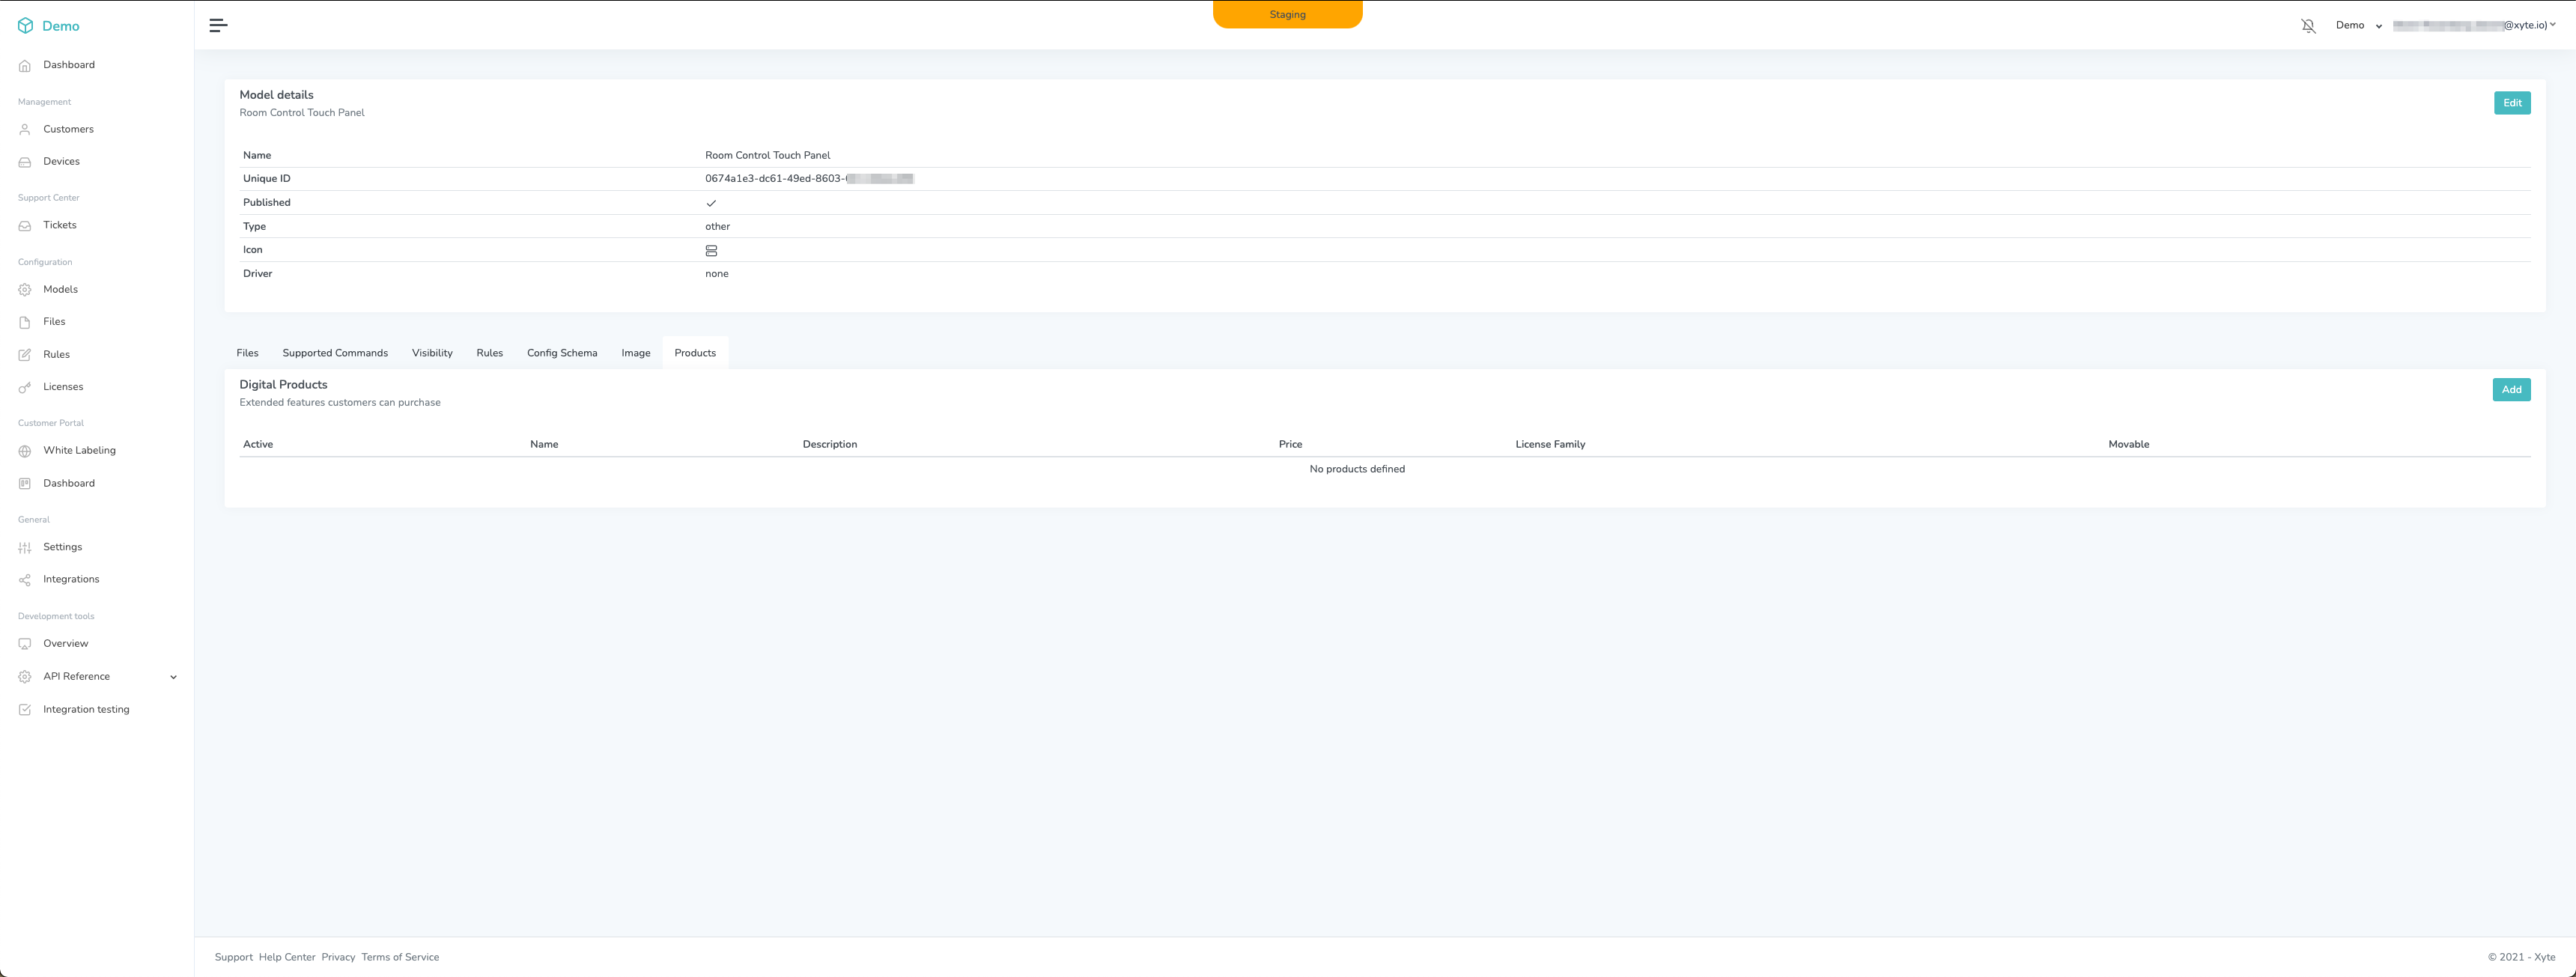Click the hamburger menu collapse icon
The image size is (2576, 977).
(218, 25)
